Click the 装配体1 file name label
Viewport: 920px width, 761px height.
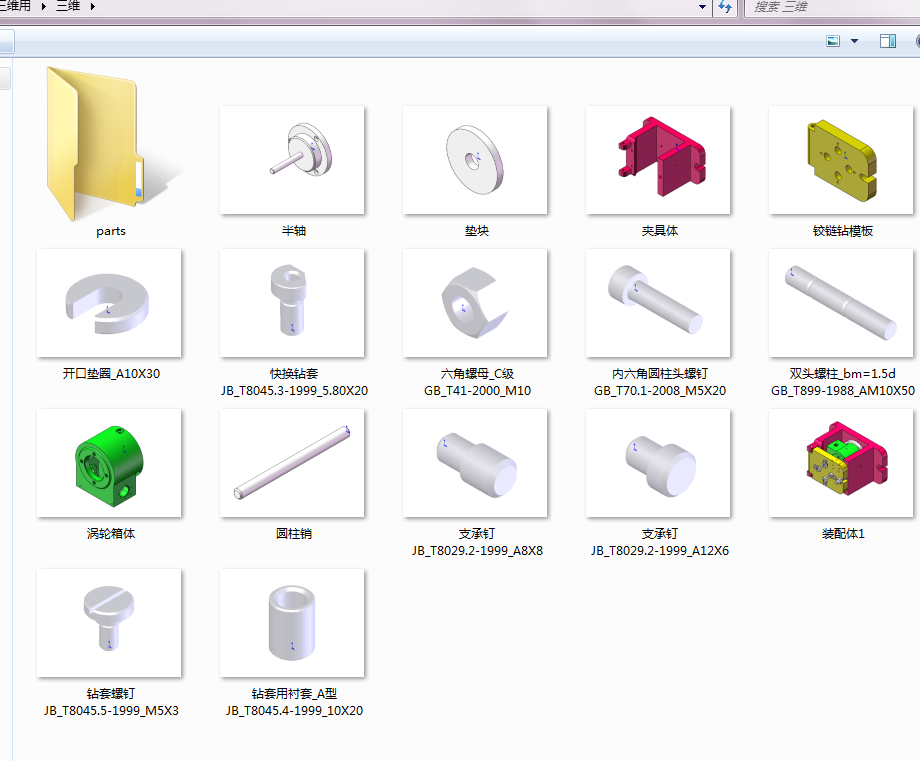843,534
